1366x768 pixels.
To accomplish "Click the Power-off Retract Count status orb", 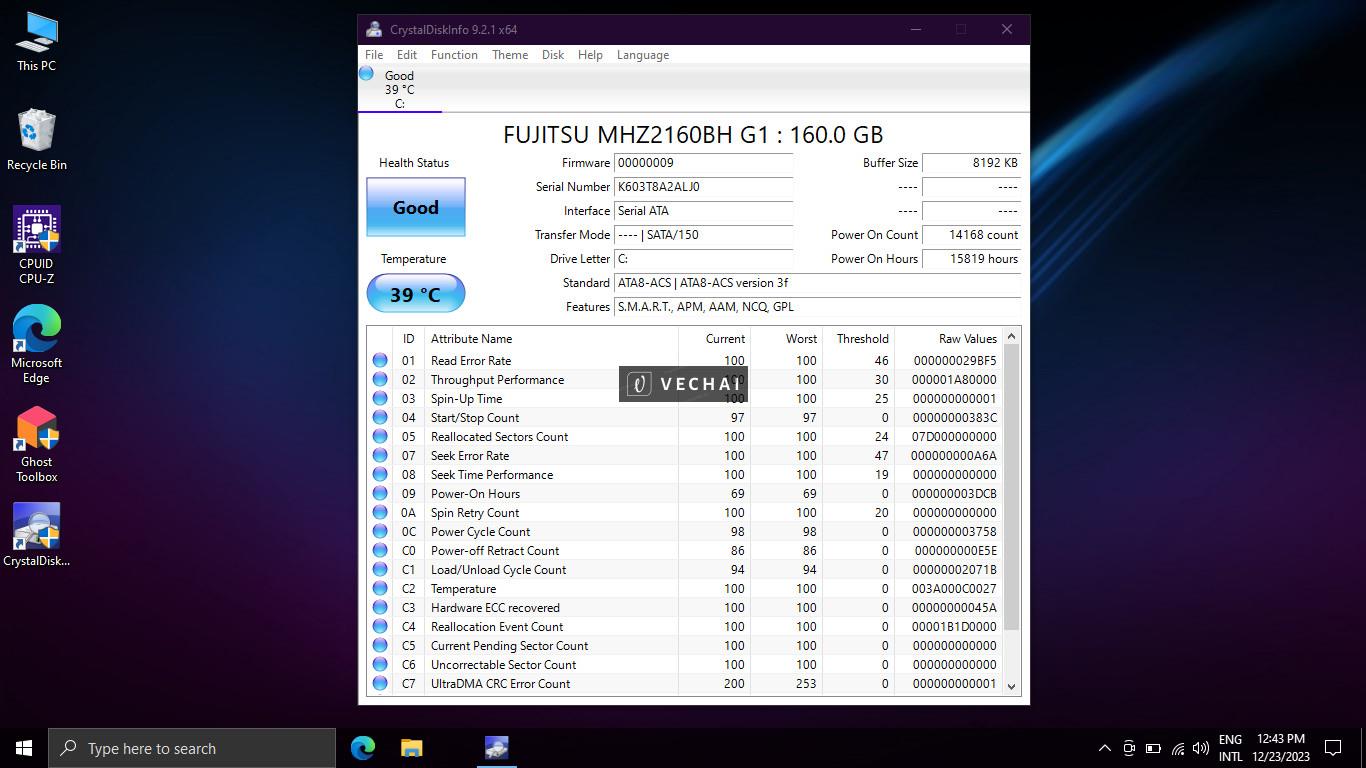I will pyautogui.click(x=380, y=551).
